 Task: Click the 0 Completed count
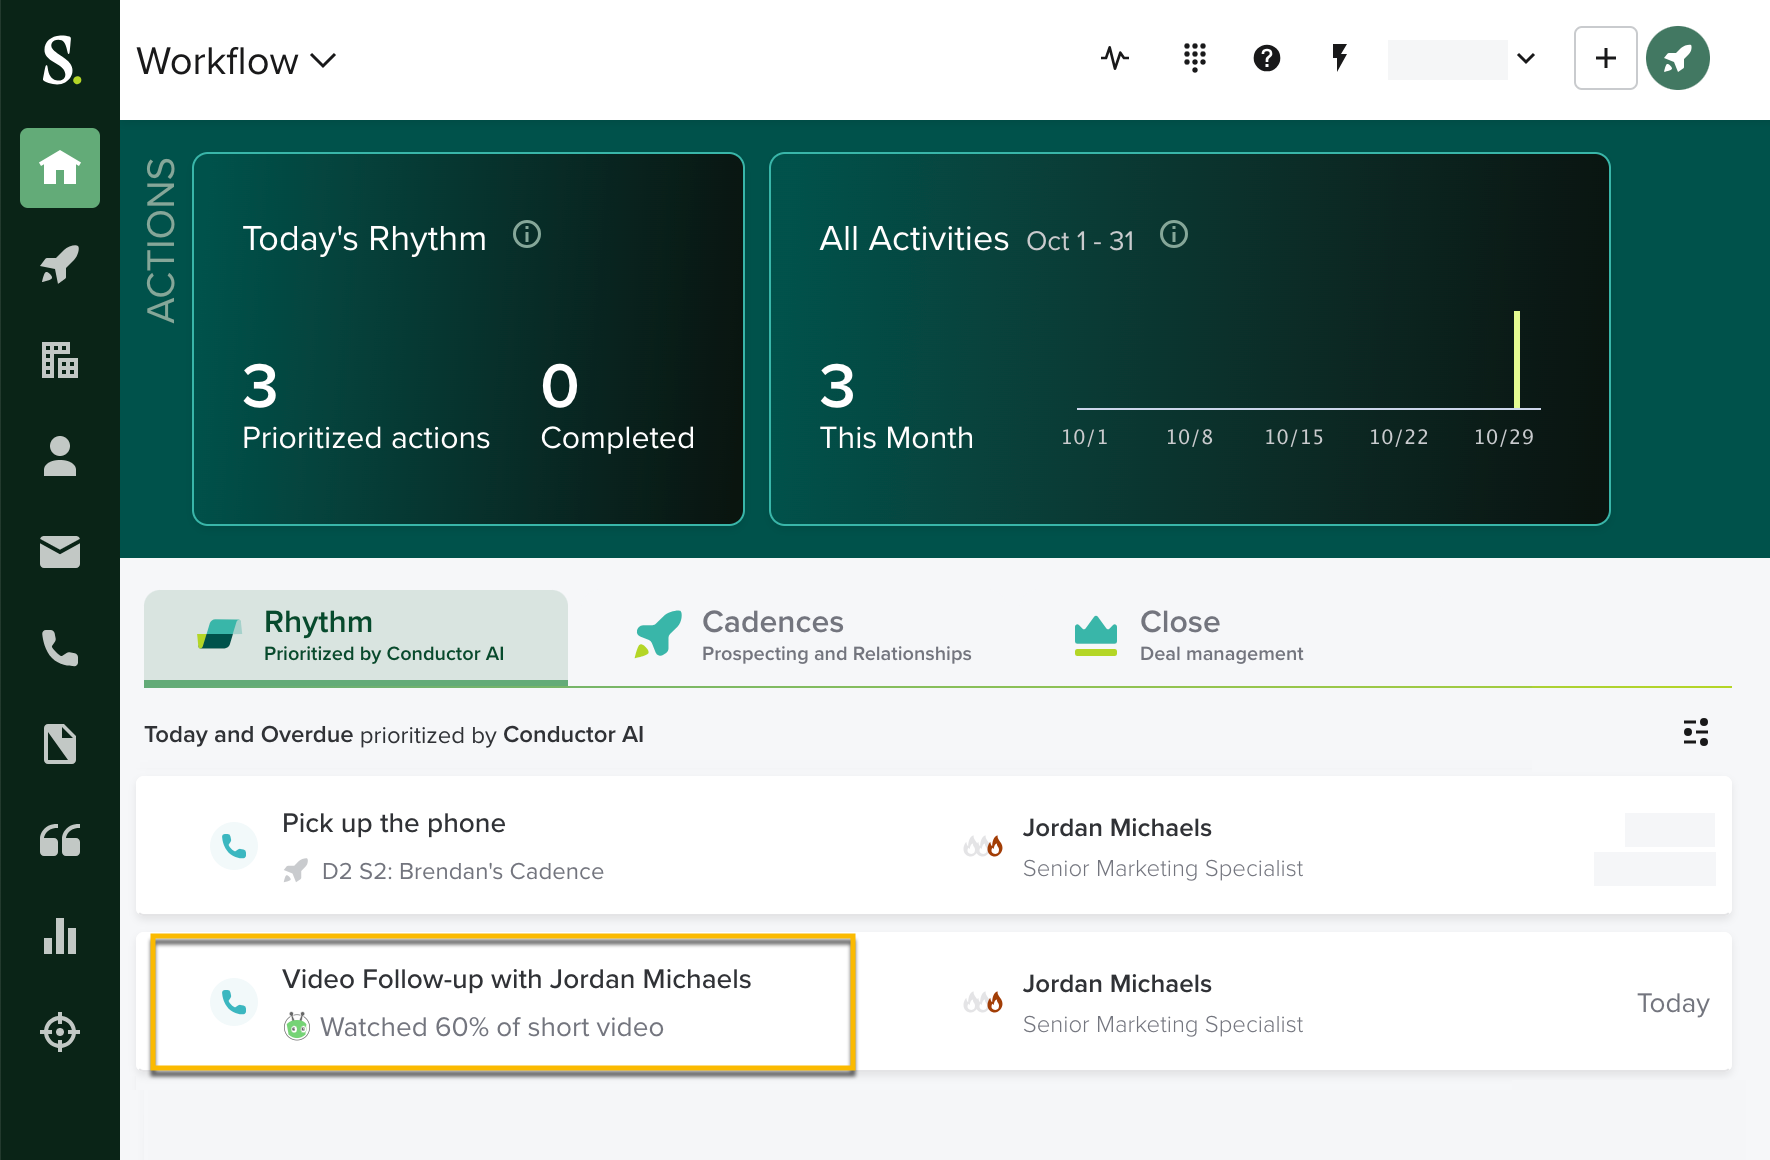560,386
